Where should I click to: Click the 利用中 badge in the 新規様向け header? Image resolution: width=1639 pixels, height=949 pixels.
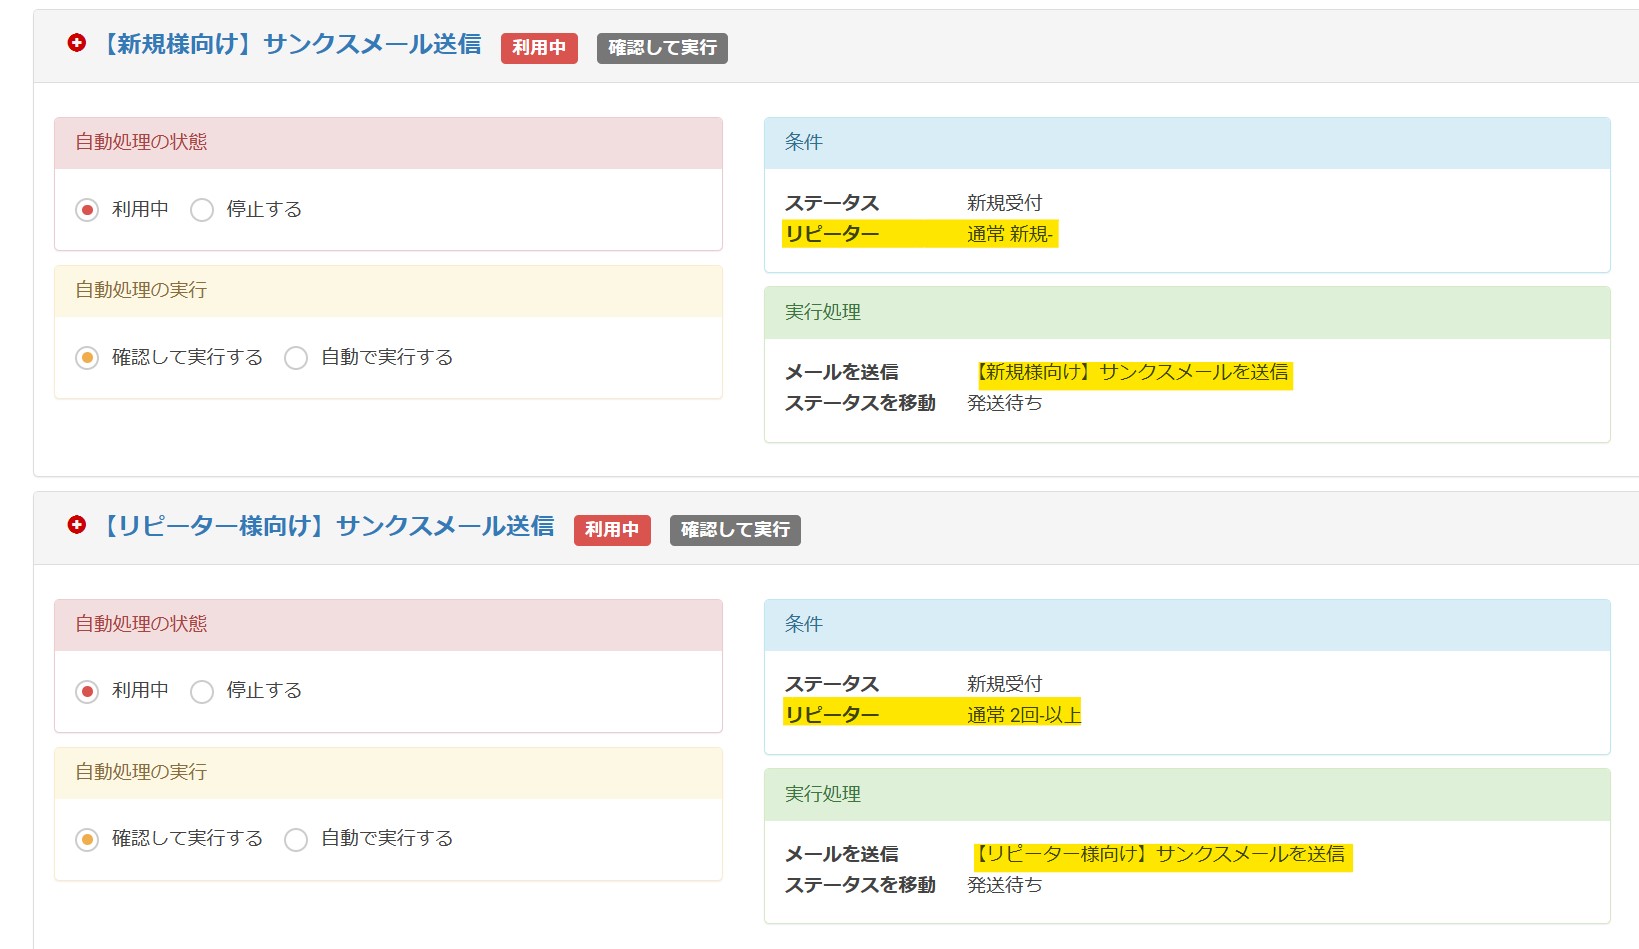tap(539, 48)
